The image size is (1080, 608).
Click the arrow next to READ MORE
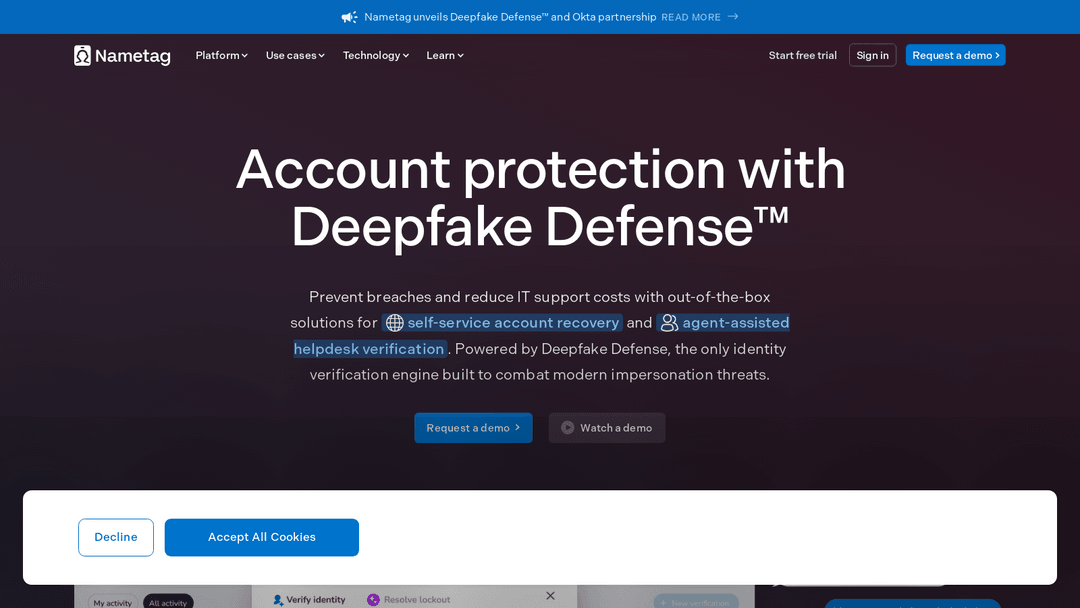click(x=733, y=17)
